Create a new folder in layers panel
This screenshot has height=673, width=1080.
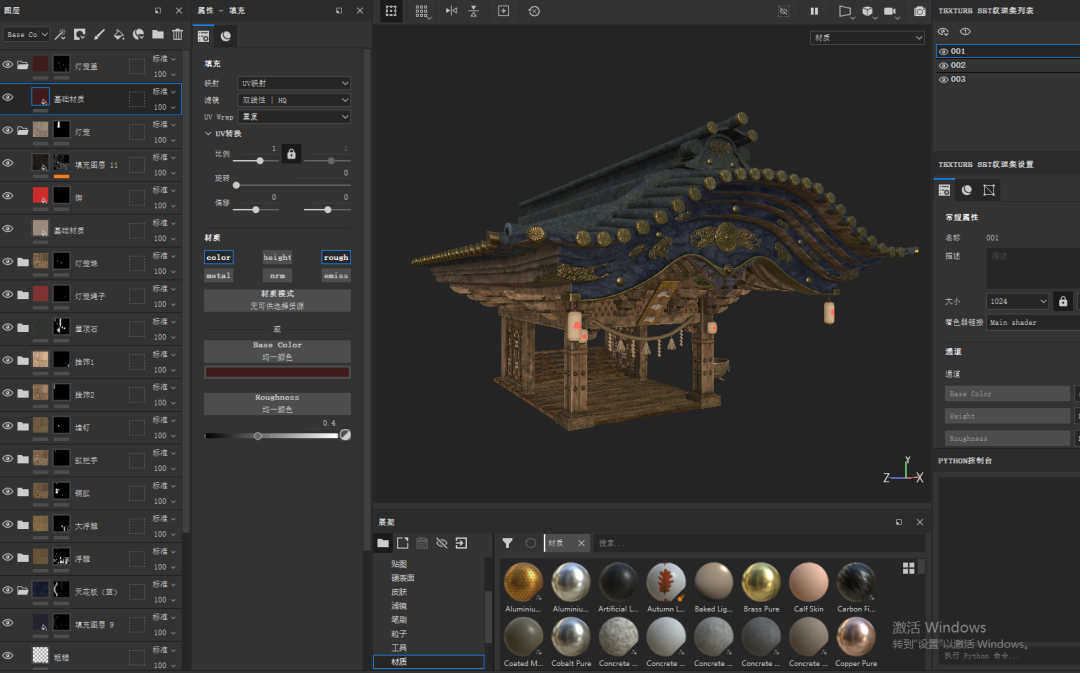pyautogui.click(x=158, y=35)
